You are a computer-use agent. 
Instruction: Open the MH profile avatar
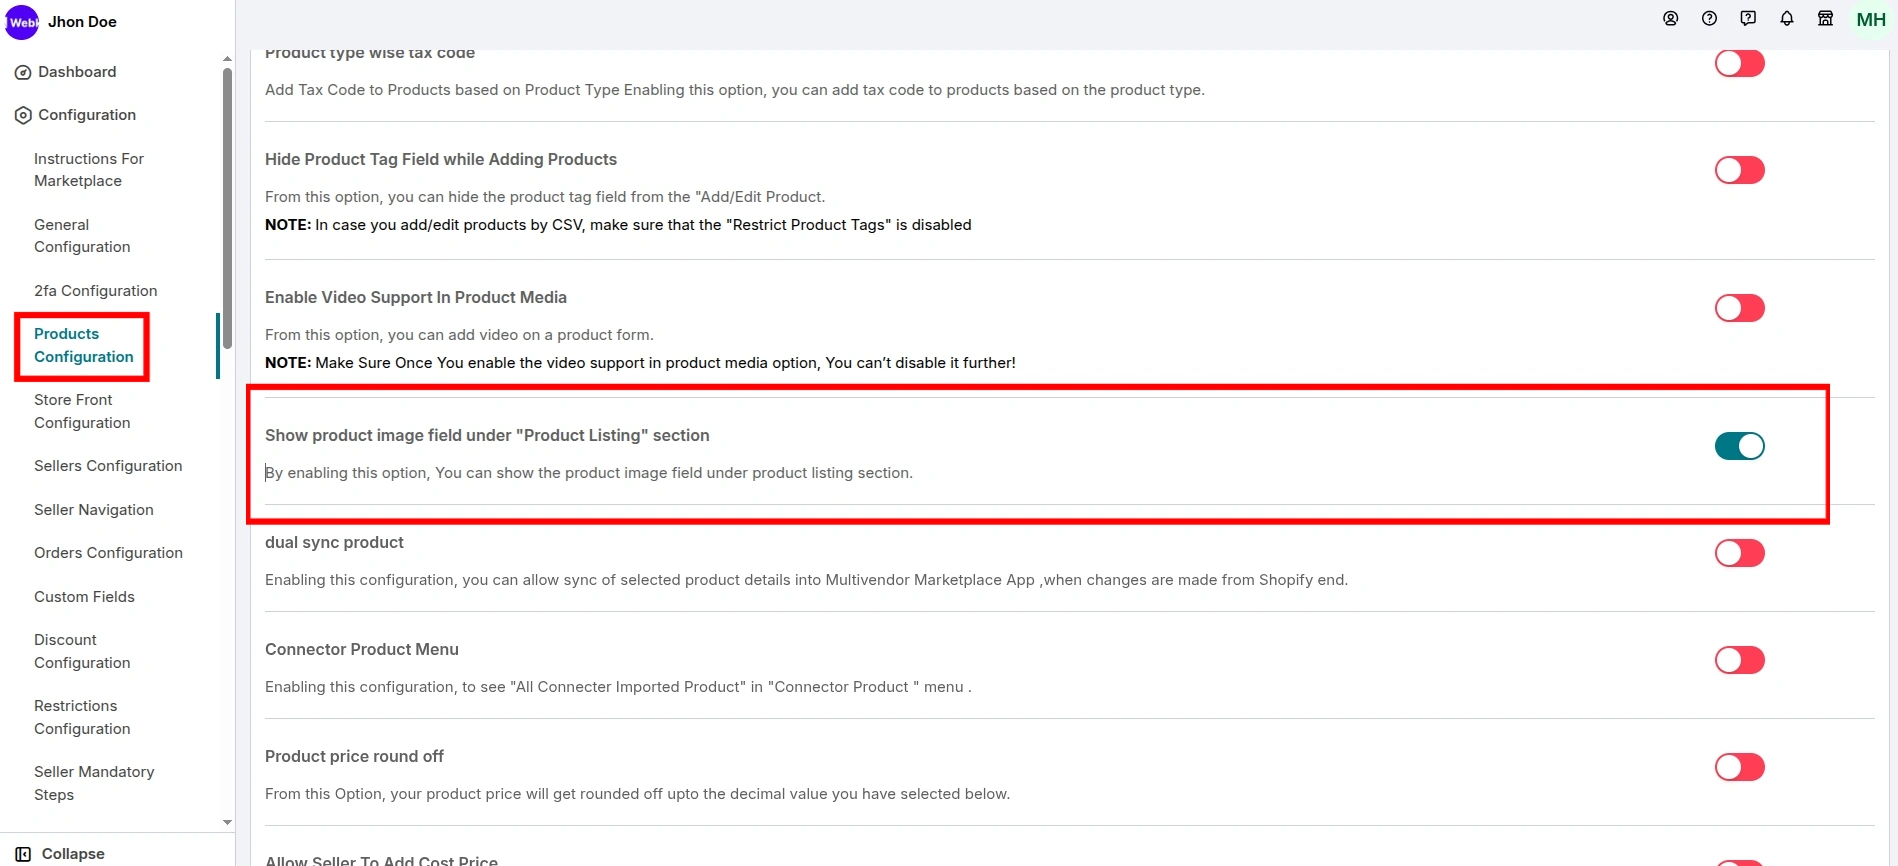[1870, 20]
